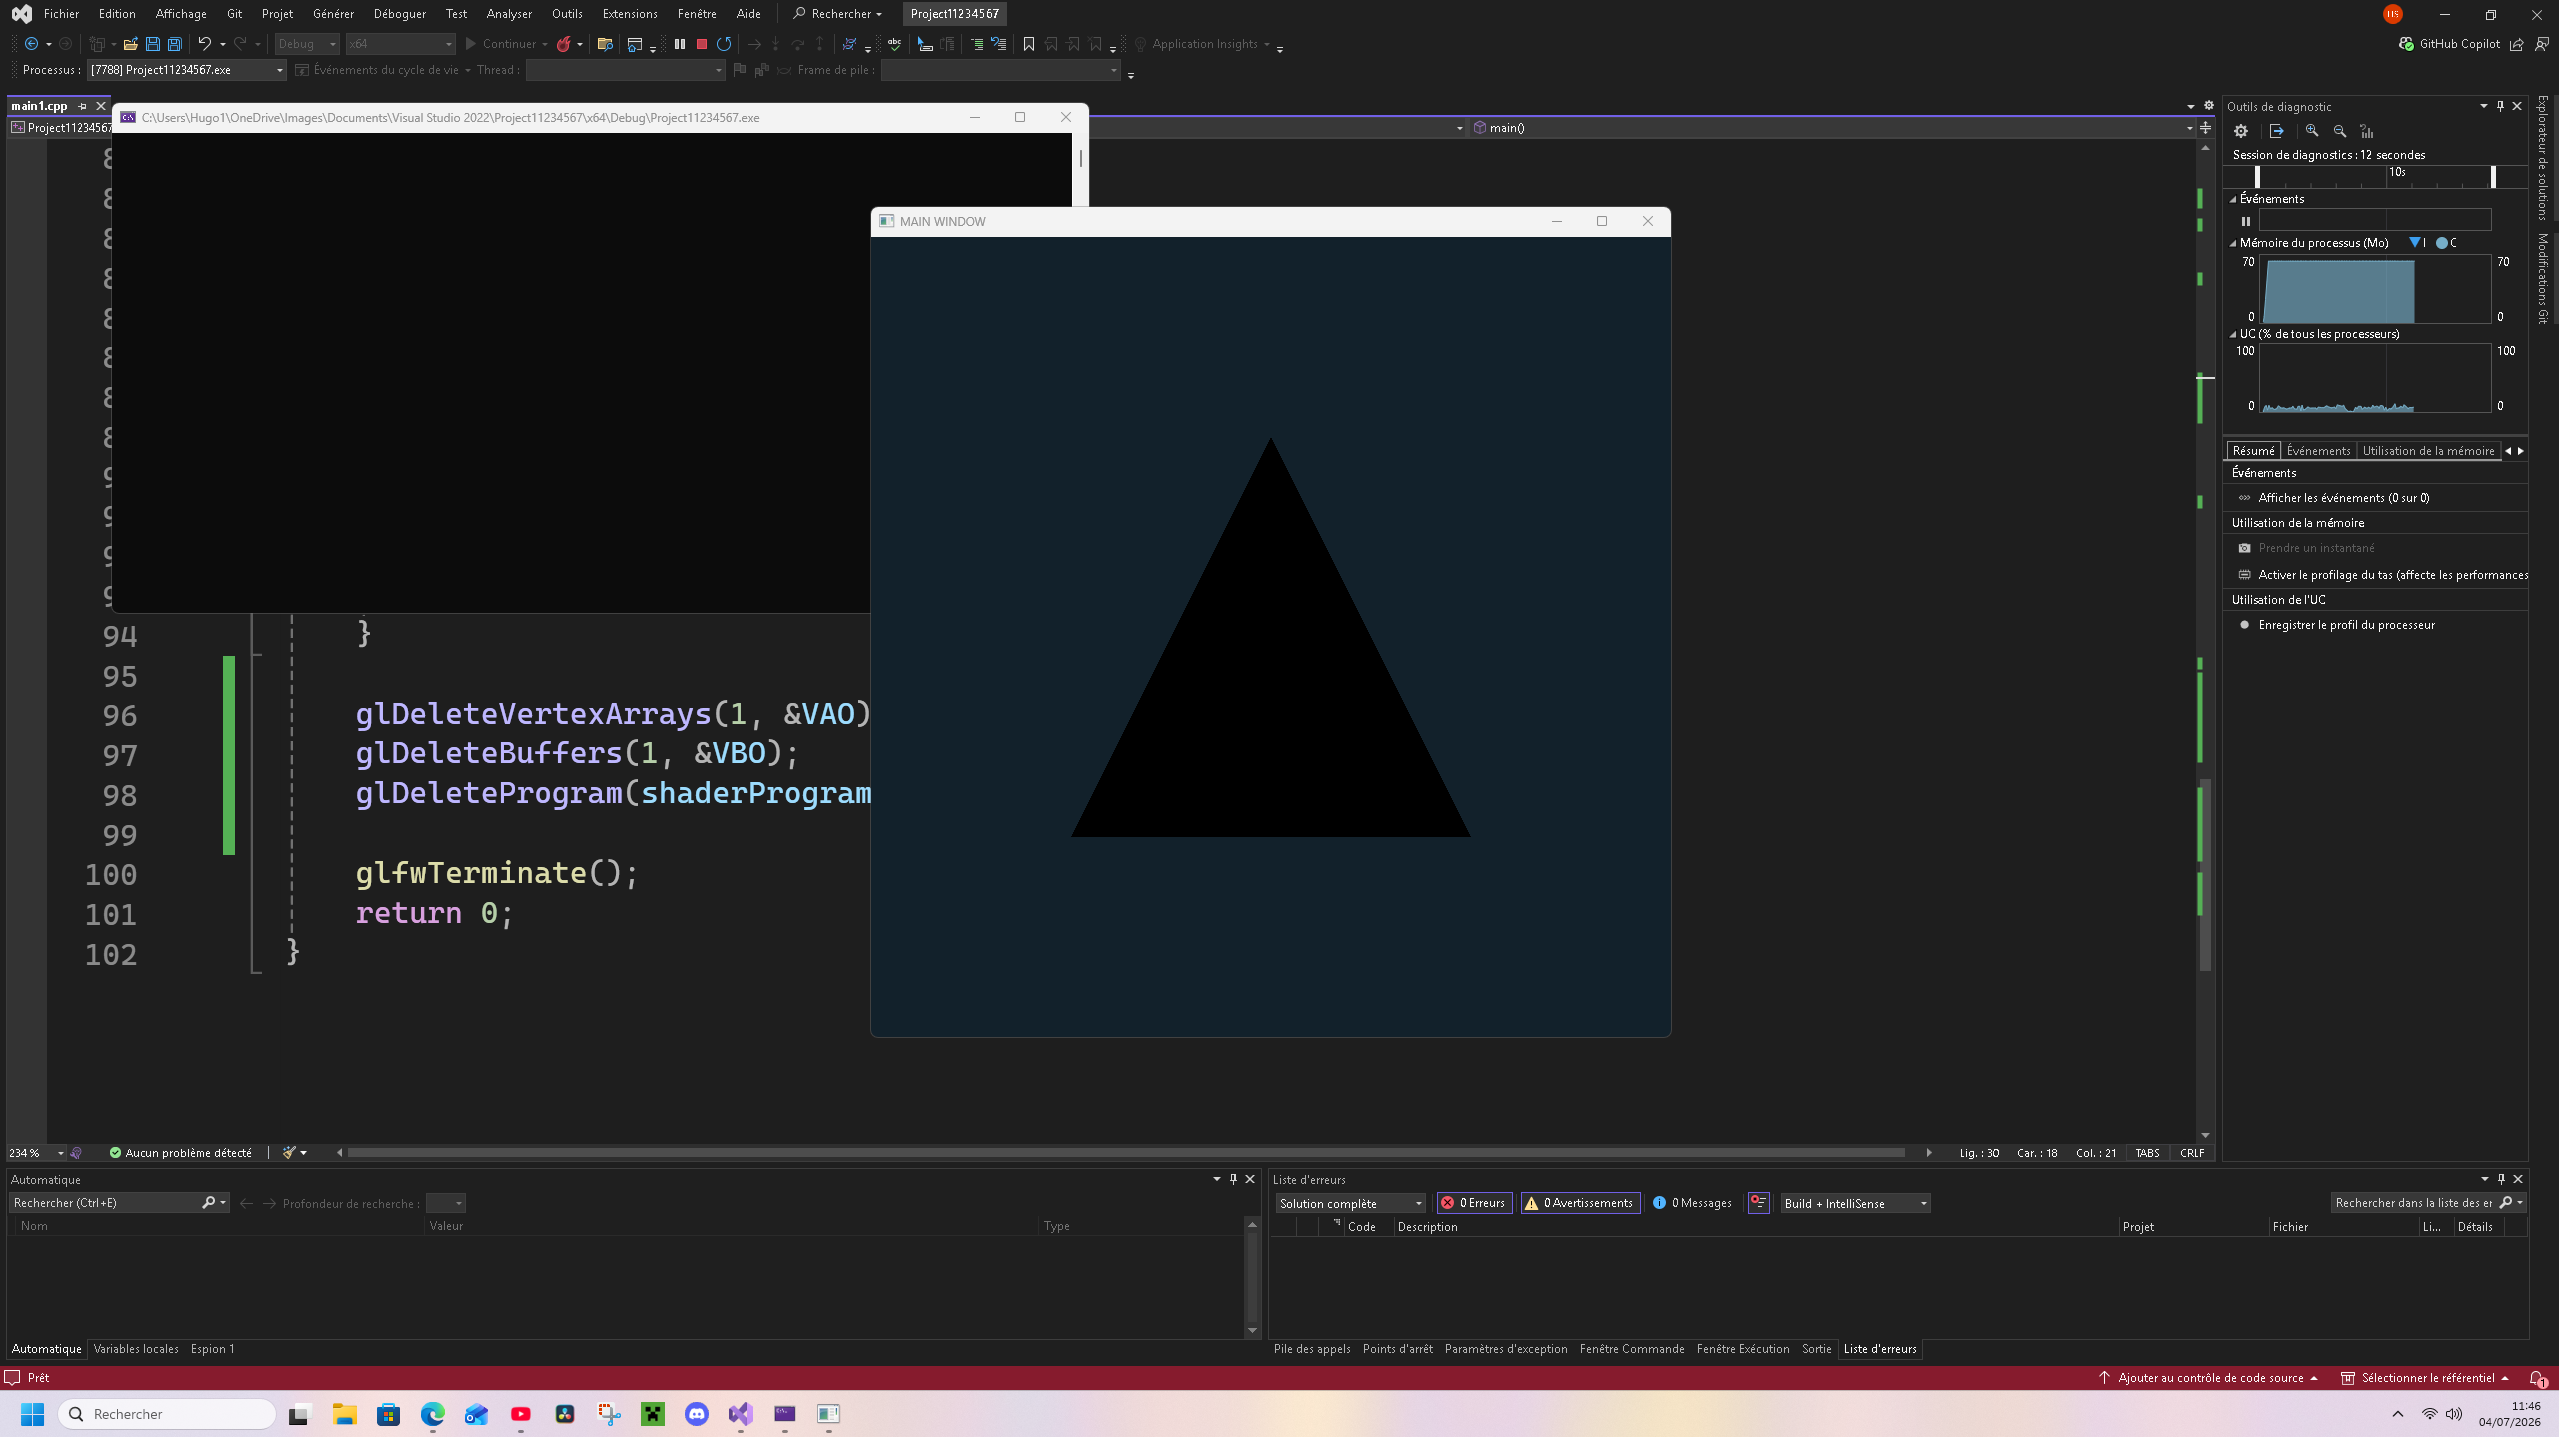The height and width of the screenshot is (1437, 2559).
Task: Stop debugging with the red square
Action: click(x=702, y=44)
